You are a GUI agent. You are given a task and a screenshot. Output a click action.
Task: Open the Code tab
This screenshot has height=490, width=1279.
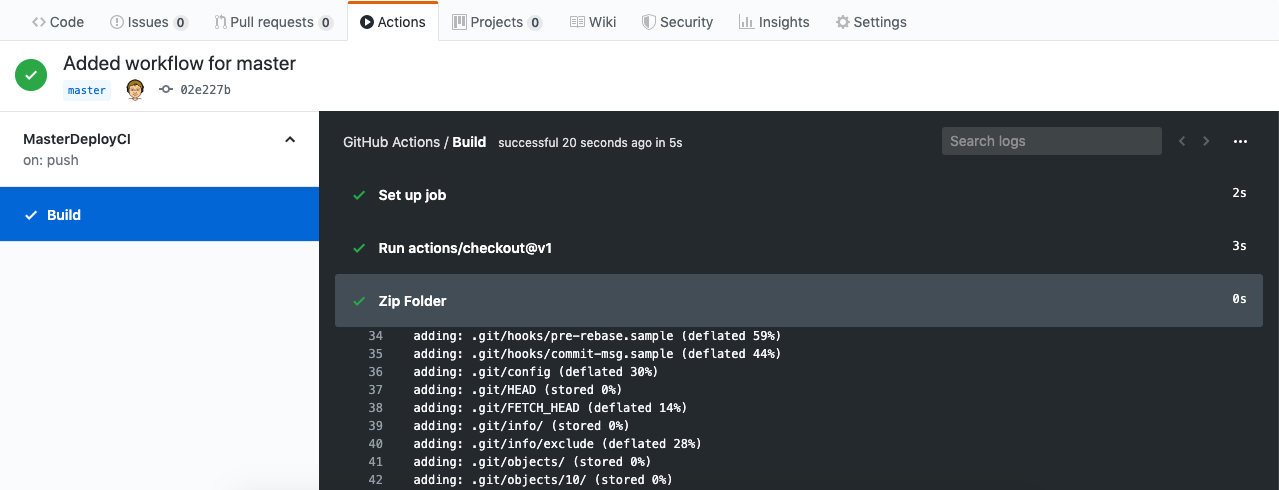click(58, 22)
